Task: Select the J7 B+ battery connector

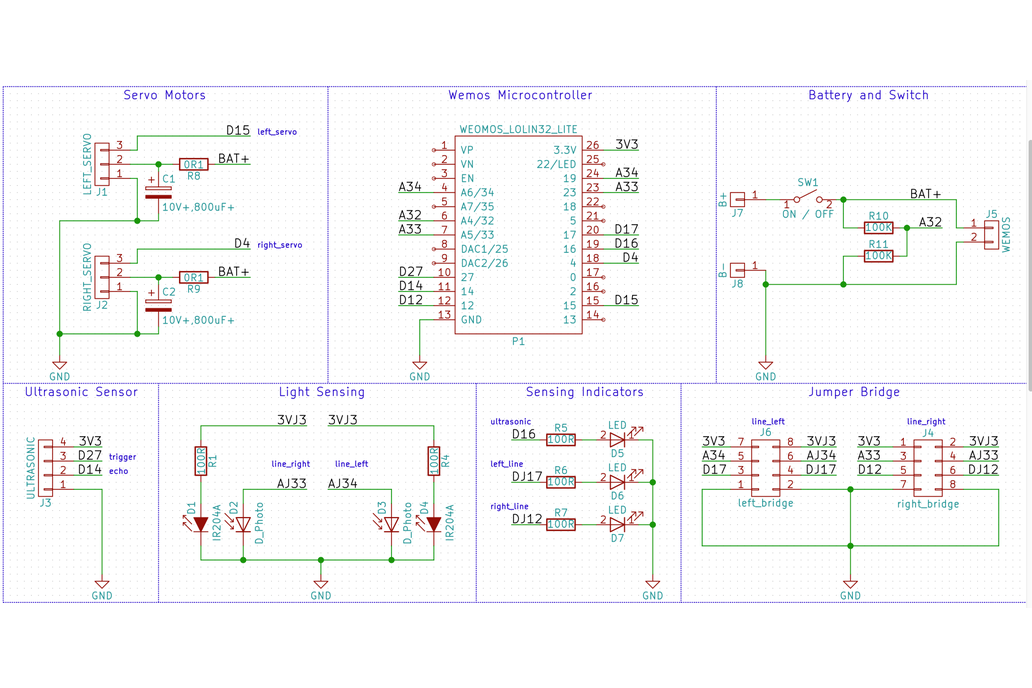Action: 738,199
